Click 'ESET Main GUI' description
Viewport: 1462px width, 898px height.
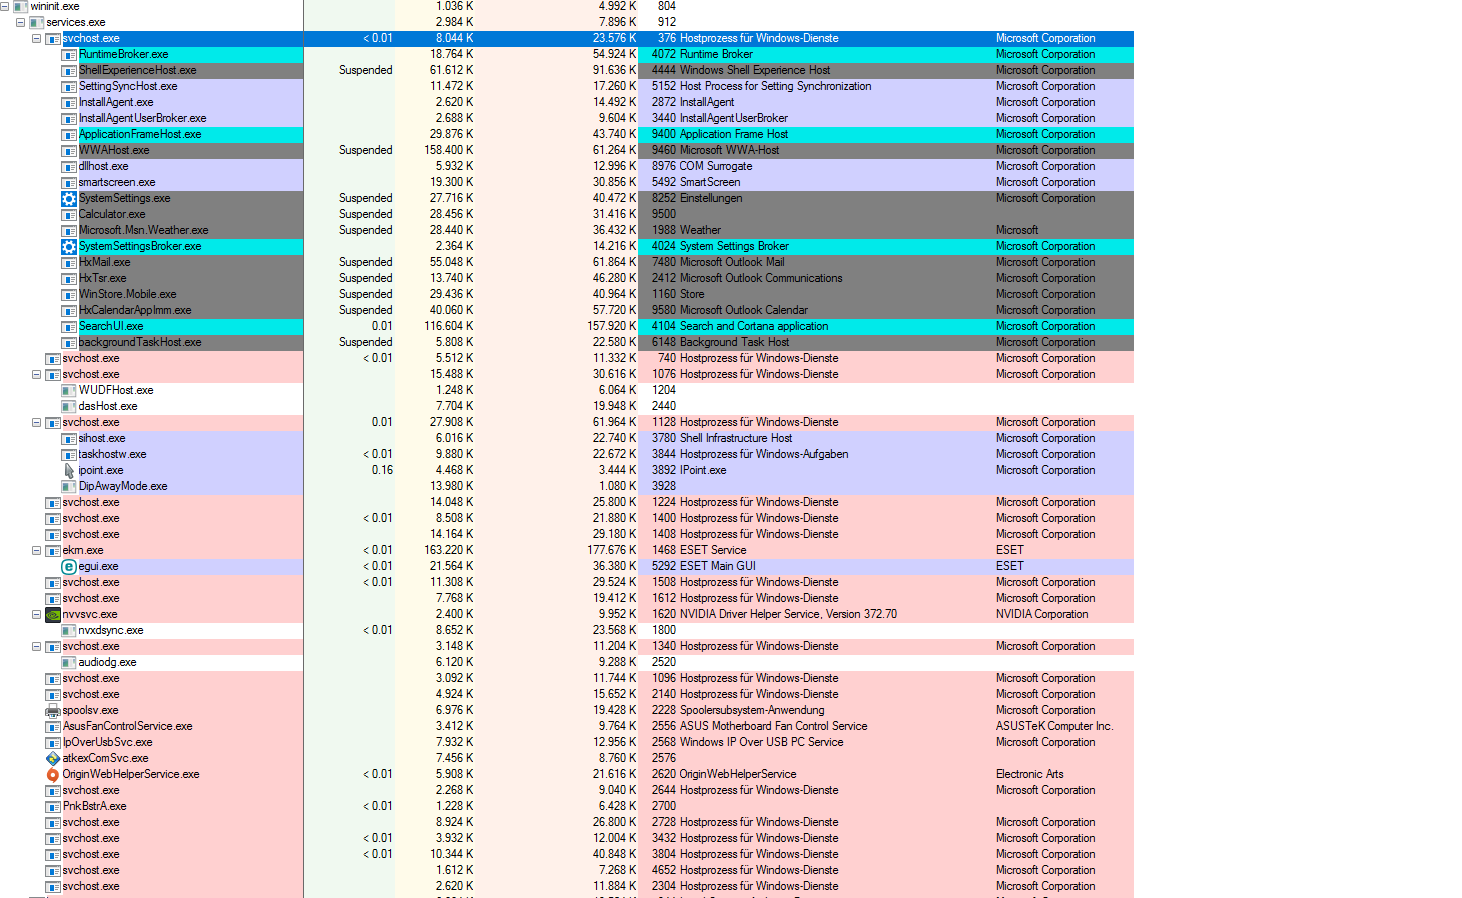tap(718, 566)
